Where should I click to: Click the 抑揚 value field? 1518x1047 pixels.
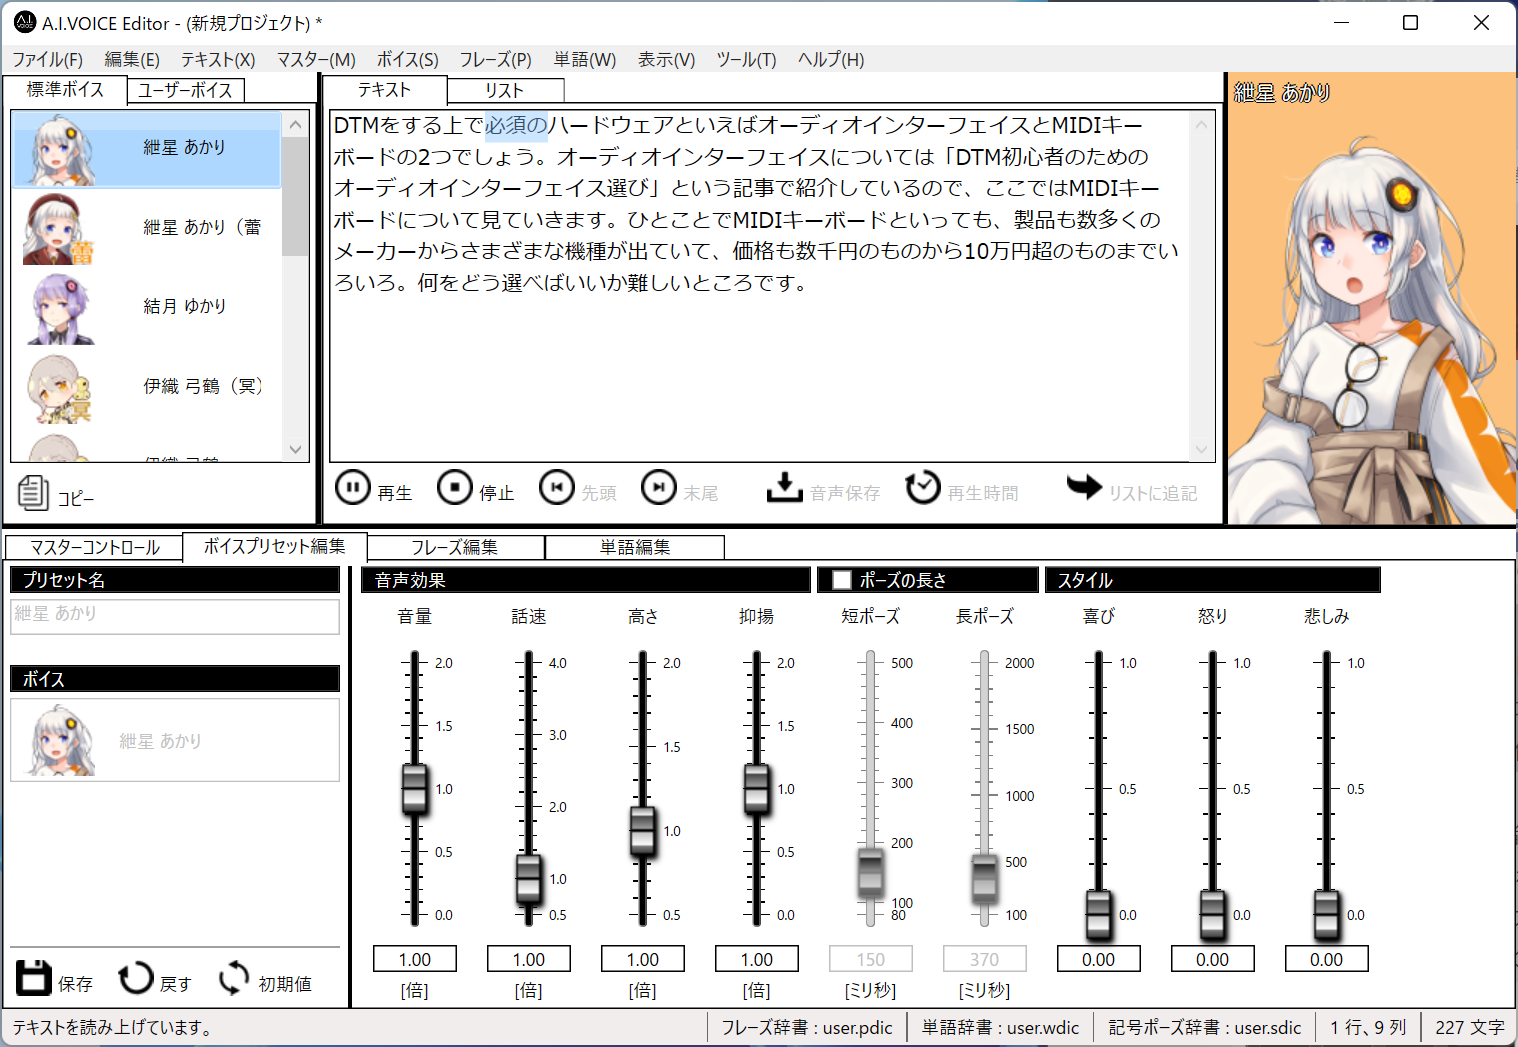(757, 959)
